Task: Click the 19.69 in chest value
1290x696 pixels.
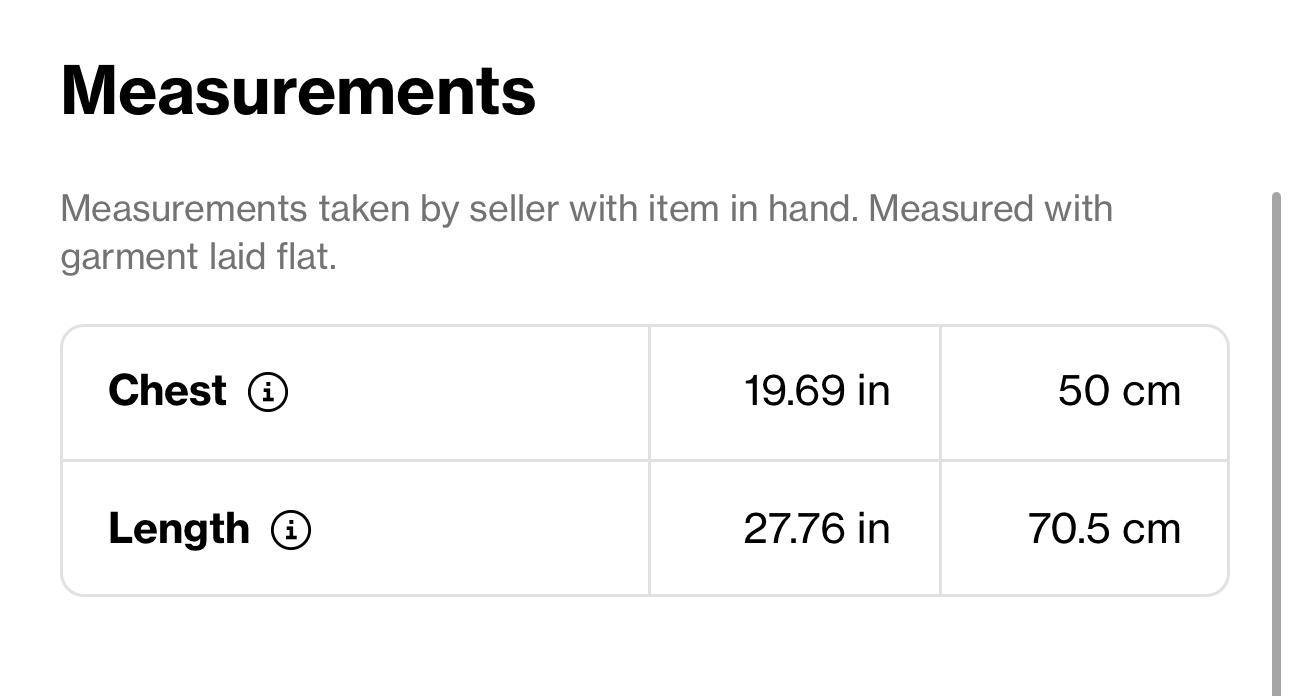Action: [x=816, y=390]
